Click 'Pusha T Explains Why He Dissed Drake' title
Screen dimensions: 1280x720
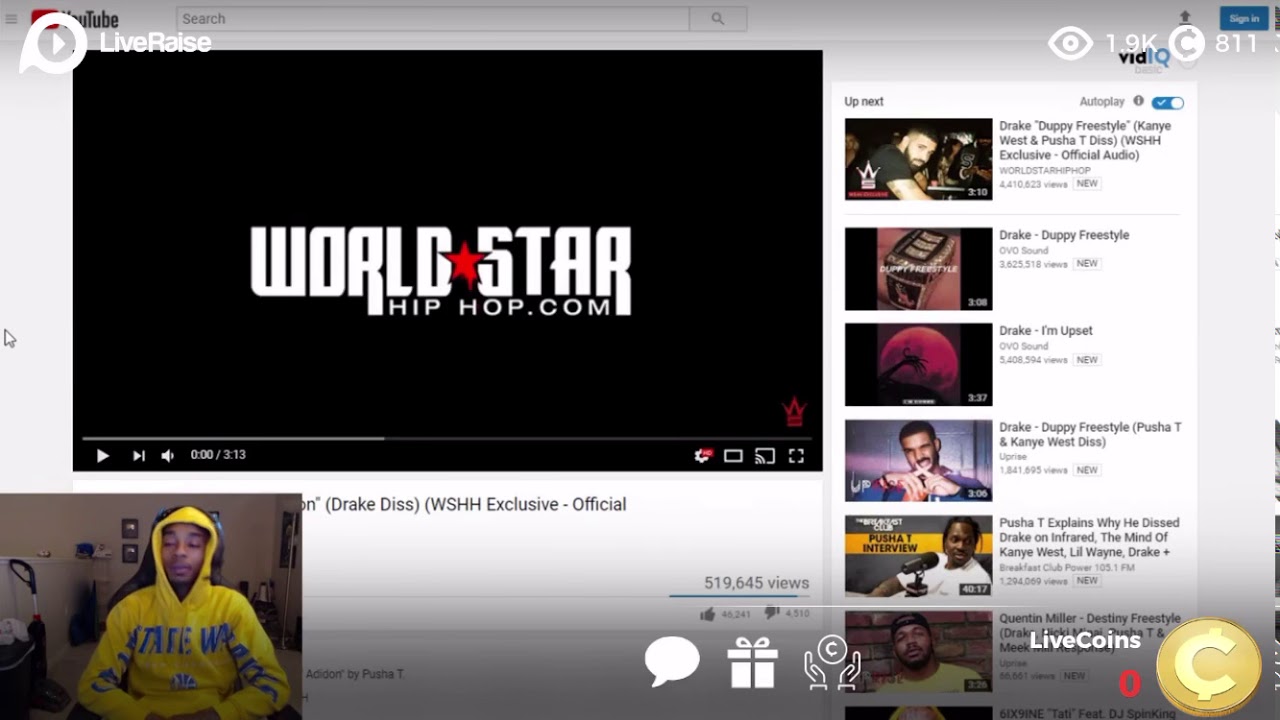[1089, 537]
